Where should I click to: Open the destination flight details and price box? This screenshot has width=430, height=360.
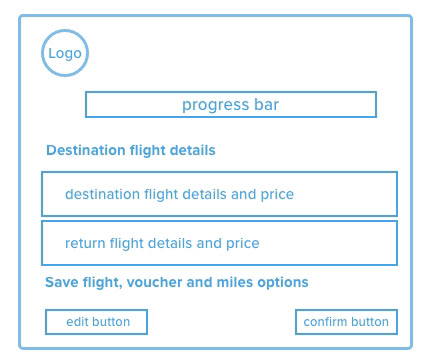click(219, 194)
